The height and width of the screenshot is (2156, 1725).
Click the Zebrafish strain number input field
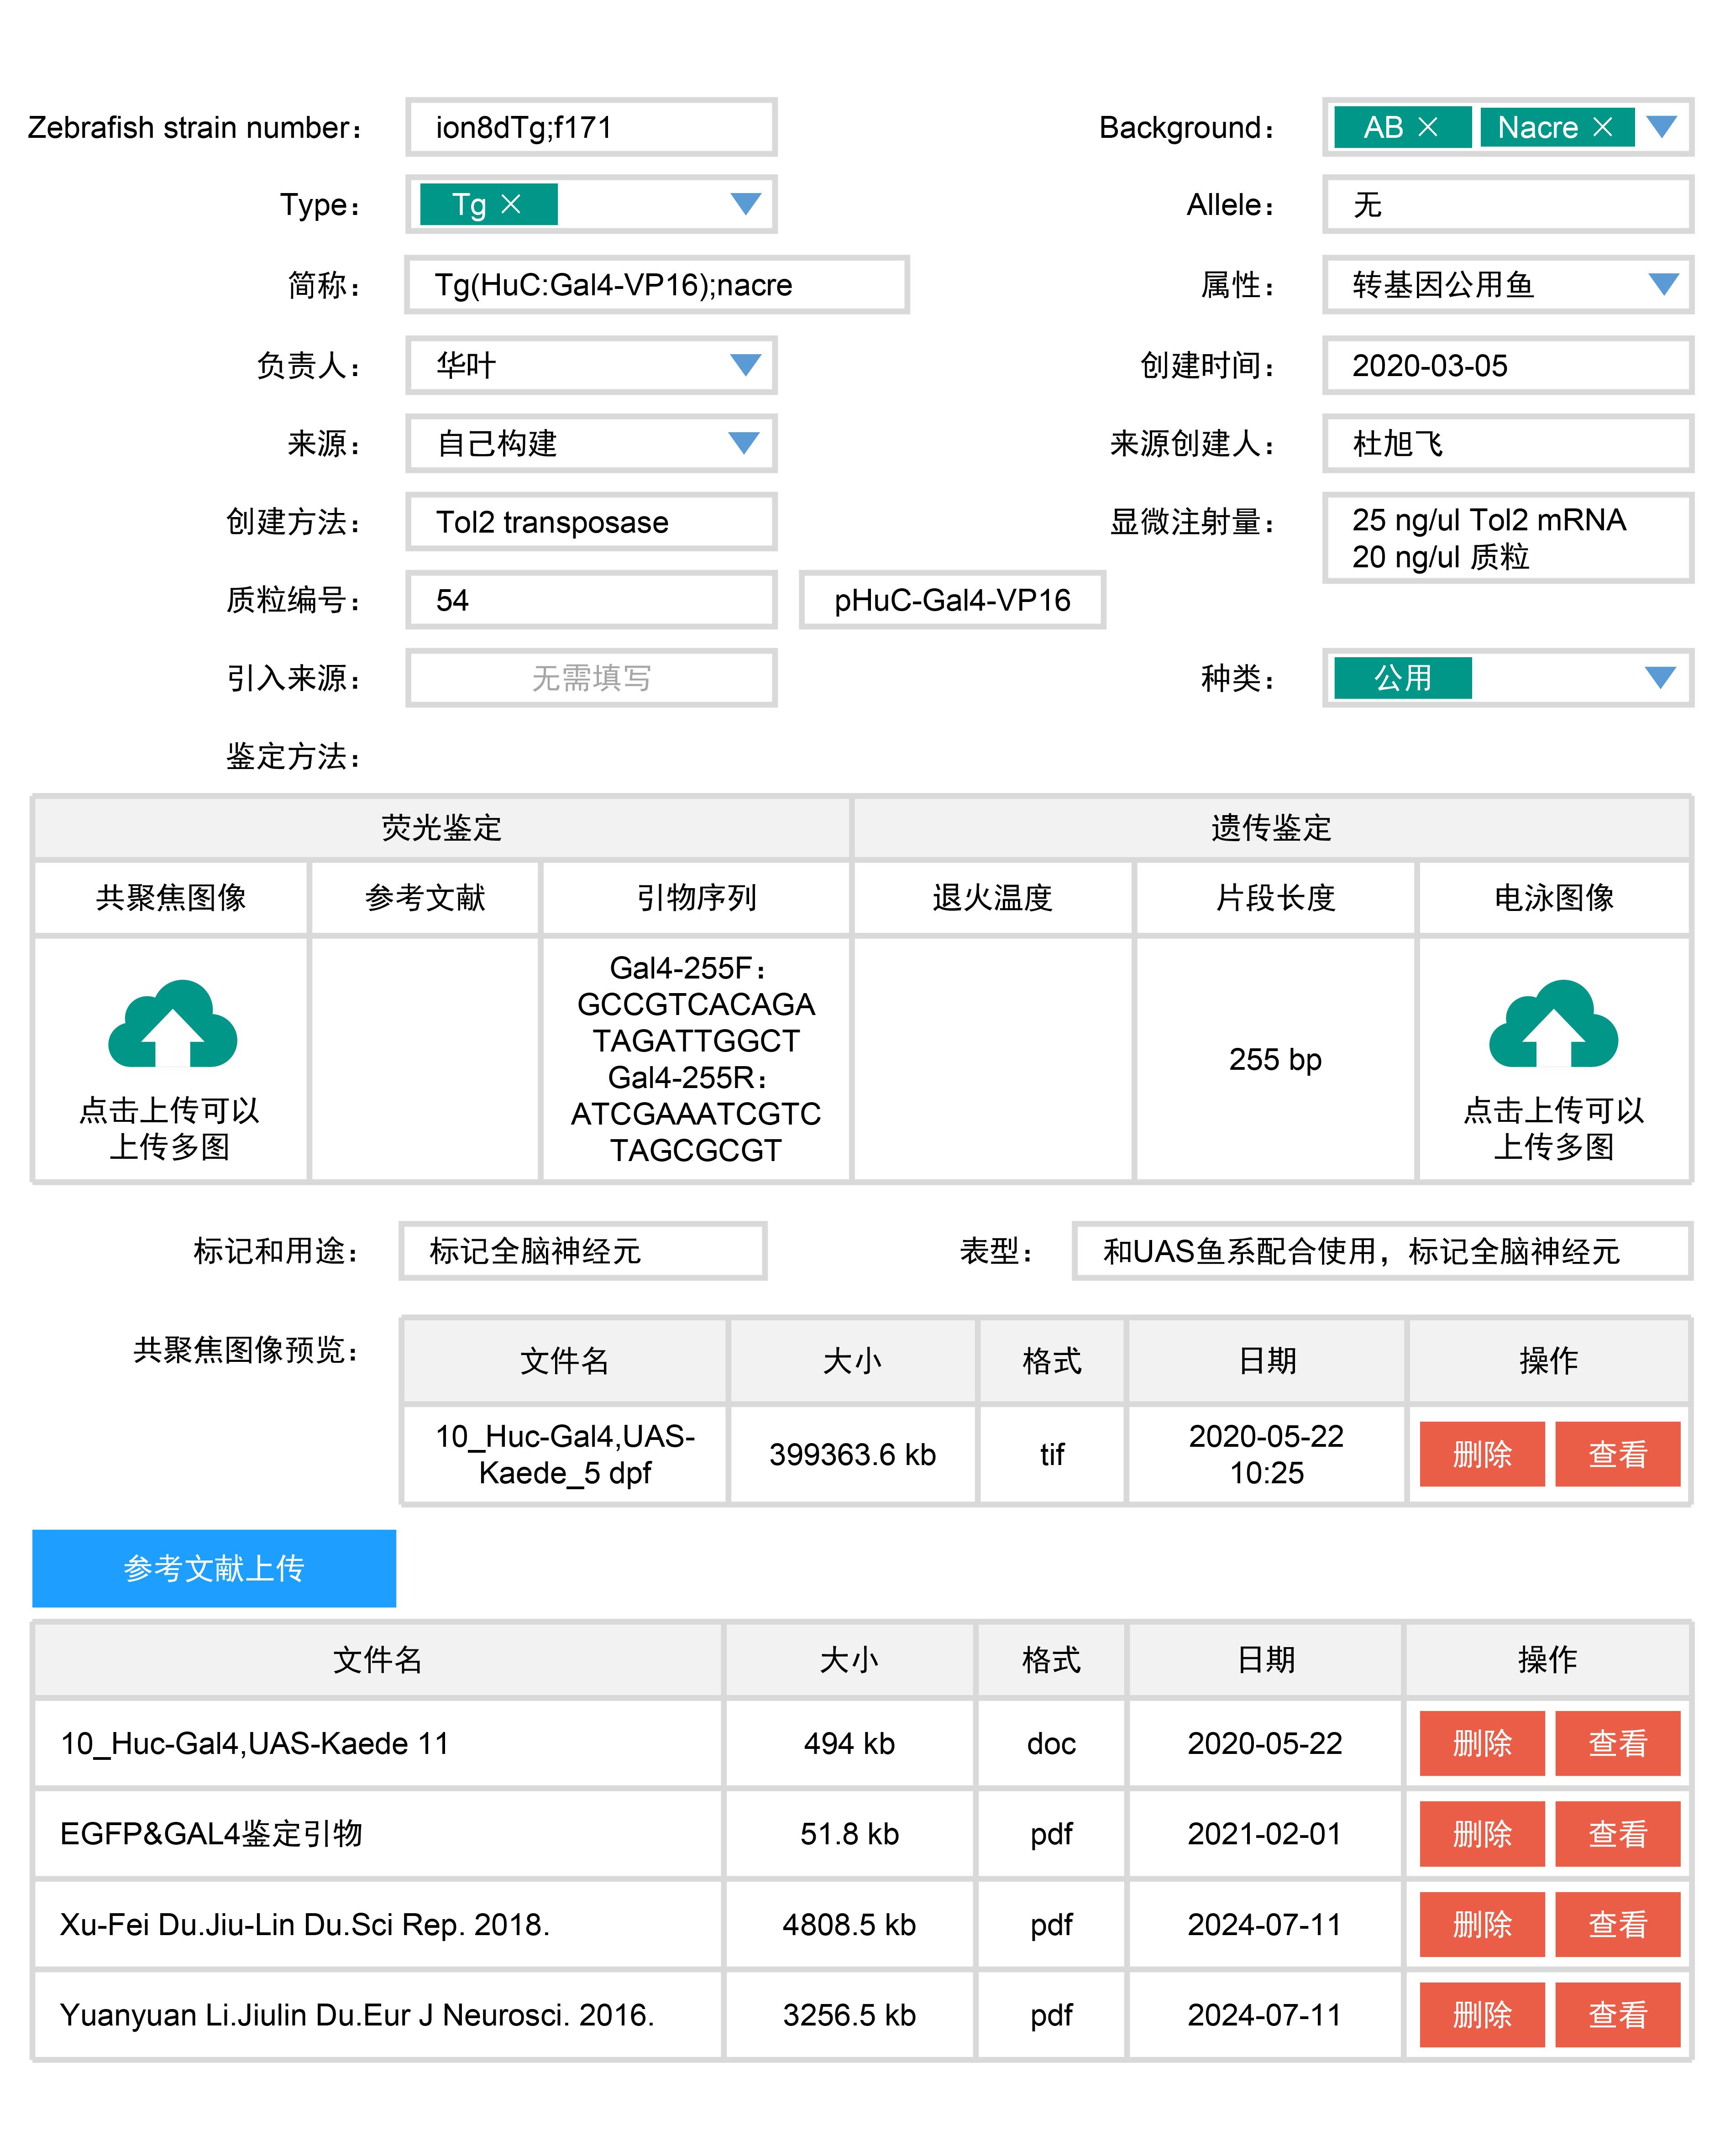590,127
